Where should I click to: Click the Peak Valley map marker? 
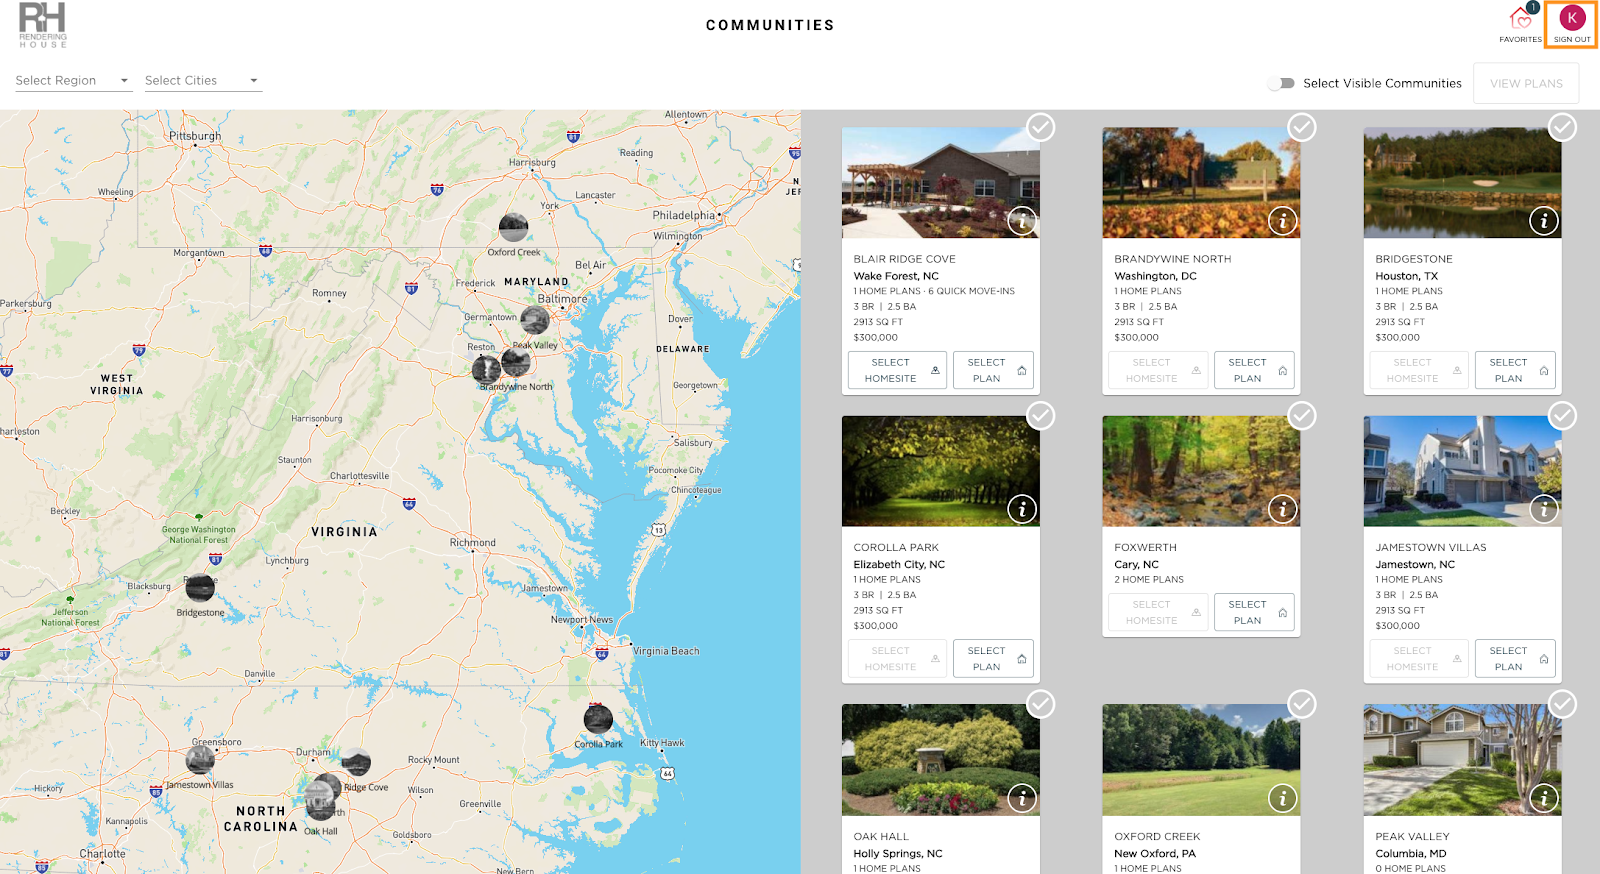point(535,320)
